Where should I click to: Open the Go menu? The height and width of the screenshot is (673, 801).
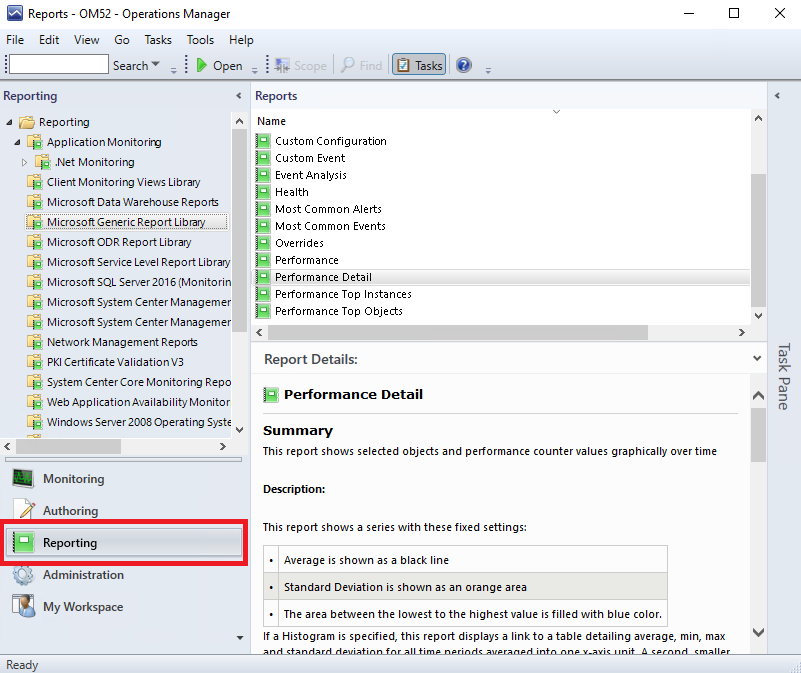point(122,40)
